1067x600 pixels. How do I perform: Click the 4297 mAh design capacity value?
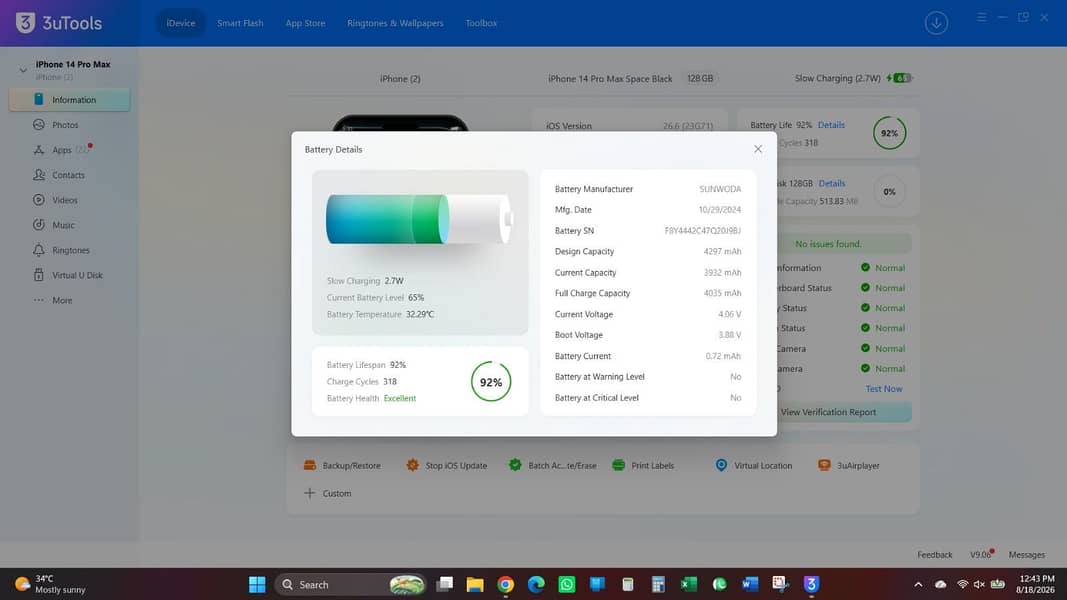pos(722,252)
